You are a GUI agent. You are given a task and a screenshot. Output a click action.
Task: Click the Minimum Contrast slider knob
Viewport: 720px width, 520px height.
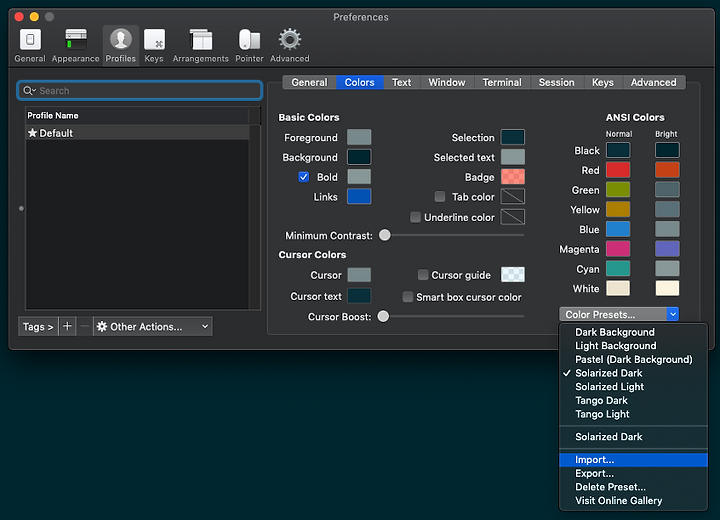coord(385,235)
